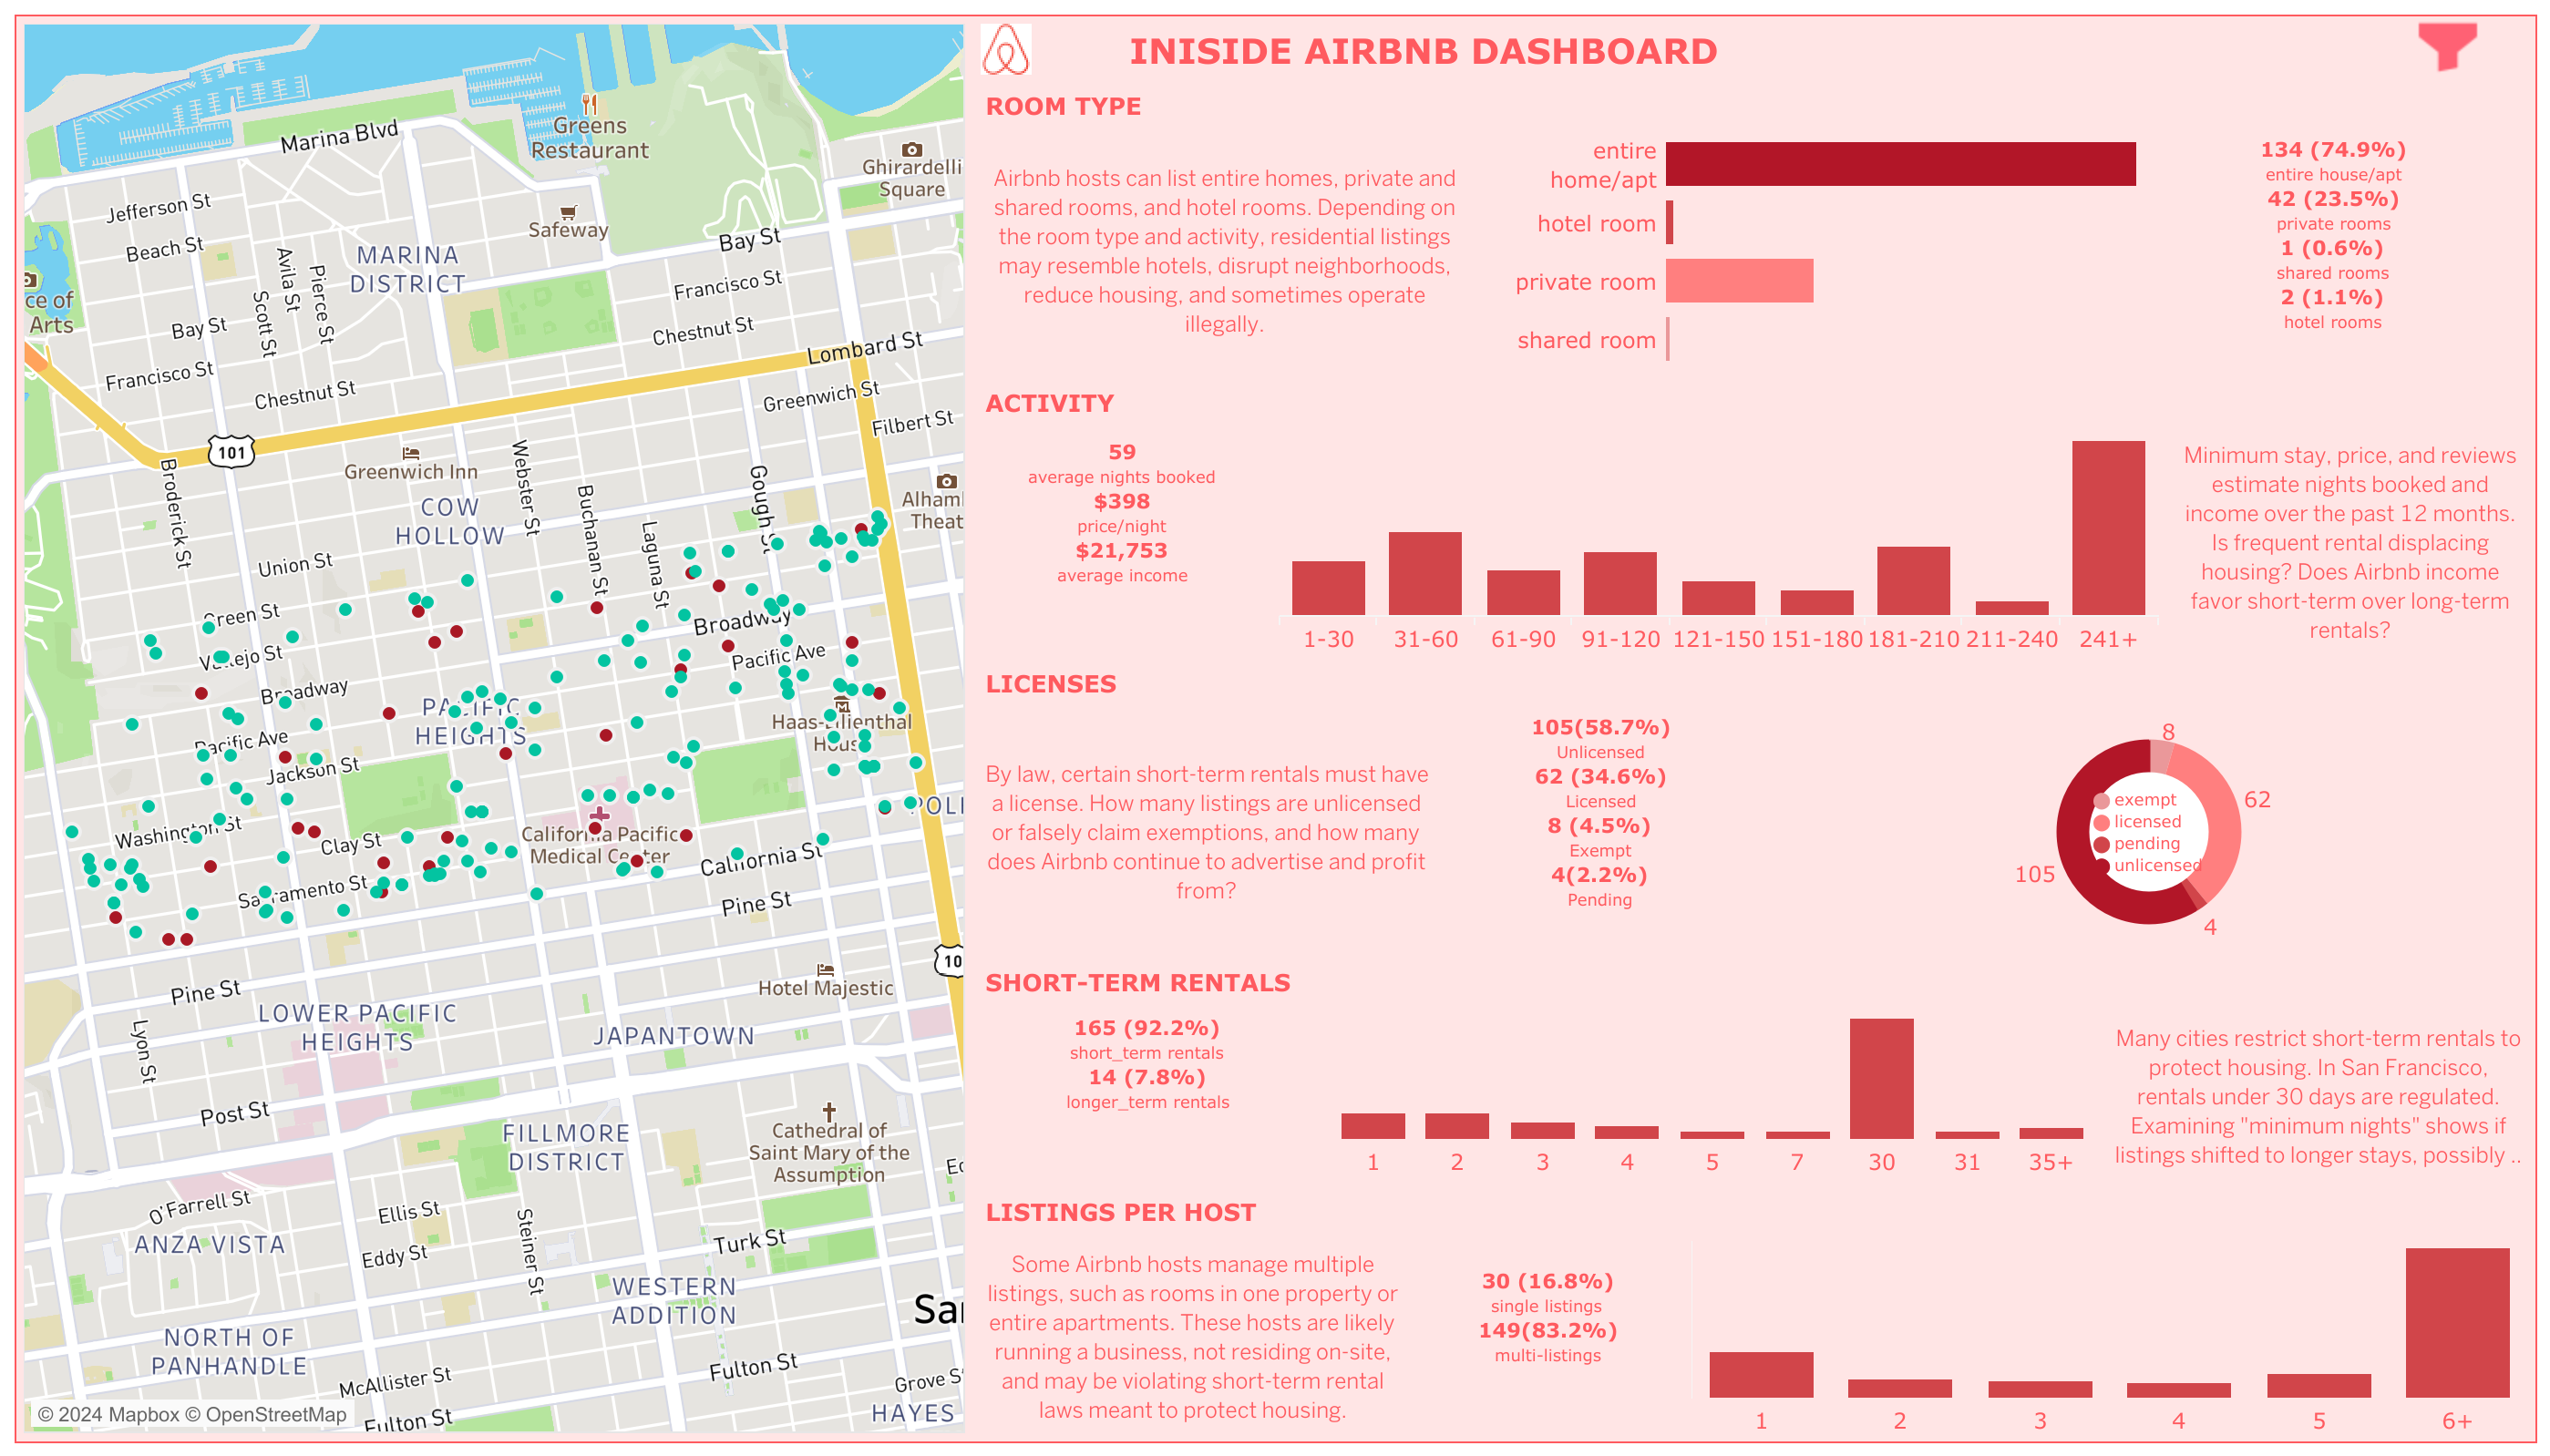Click the Mapbox attribution link
Viewport: 2550px width, 1456px height.
[x=108, y=1414]
